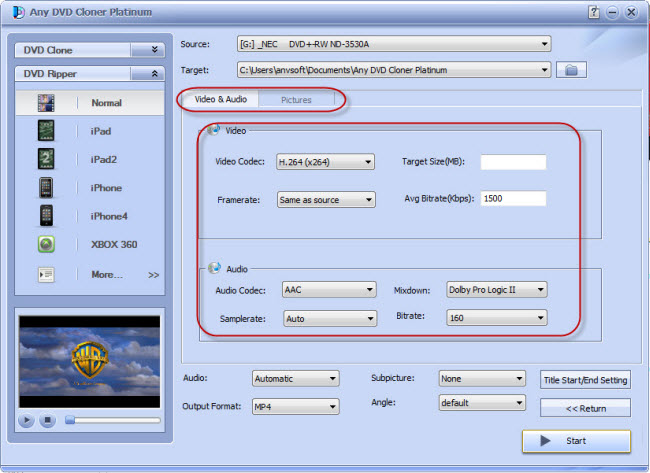Click the Avg Bitrate(Kbps) field
650x473 pixels.
point(513,199)
